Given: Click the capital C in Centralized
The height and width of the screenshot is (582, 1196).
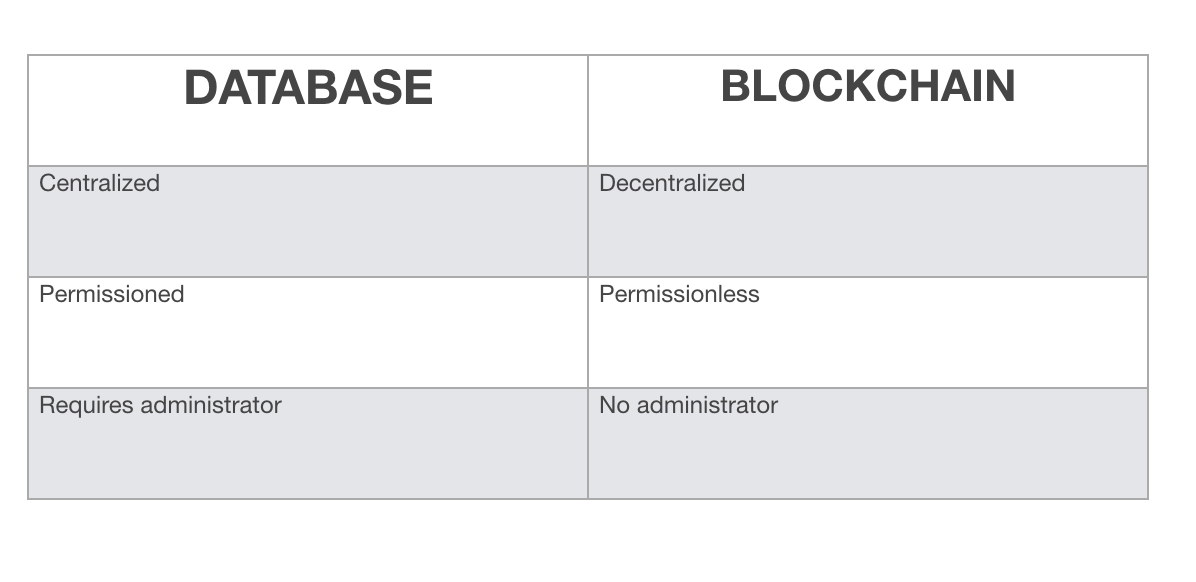Looking at the screenshot, I should [46, 183].
